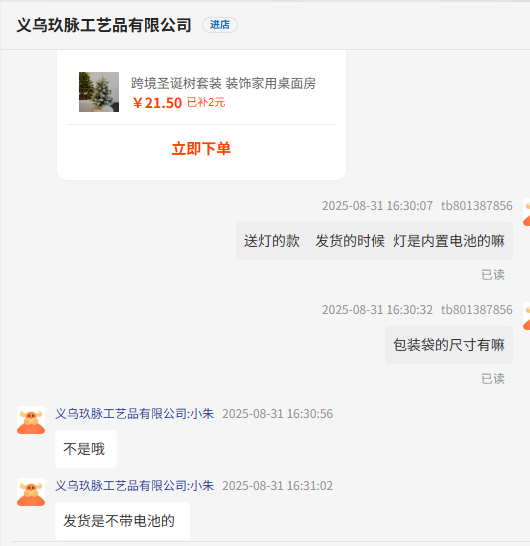Click 已读 status under 送灯的款 message
The height and width of the screenshot is (546, 530).
[493, 275]
